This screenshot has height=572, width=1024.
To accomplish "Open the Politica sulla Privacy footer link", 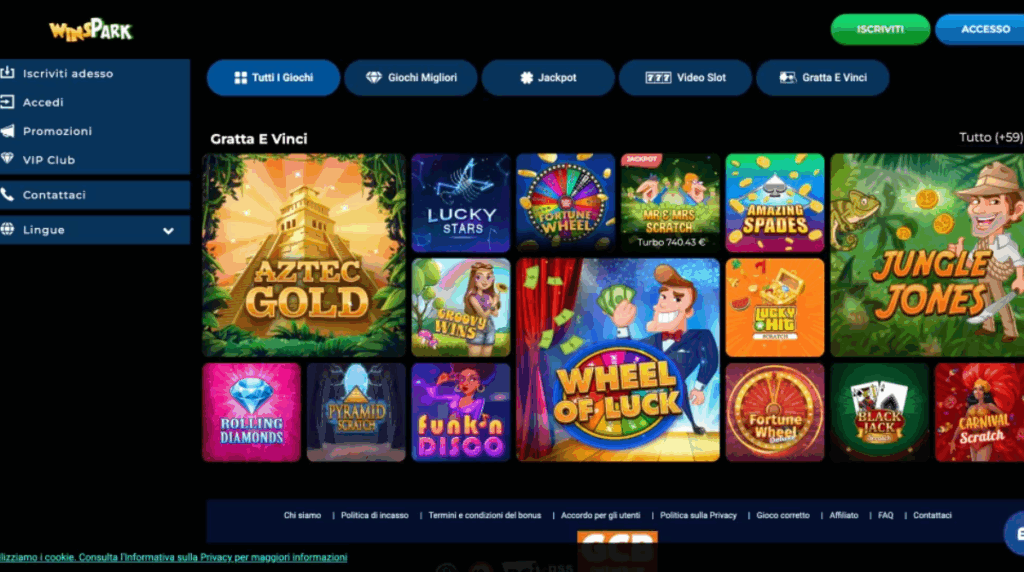I will coord(698,515).
